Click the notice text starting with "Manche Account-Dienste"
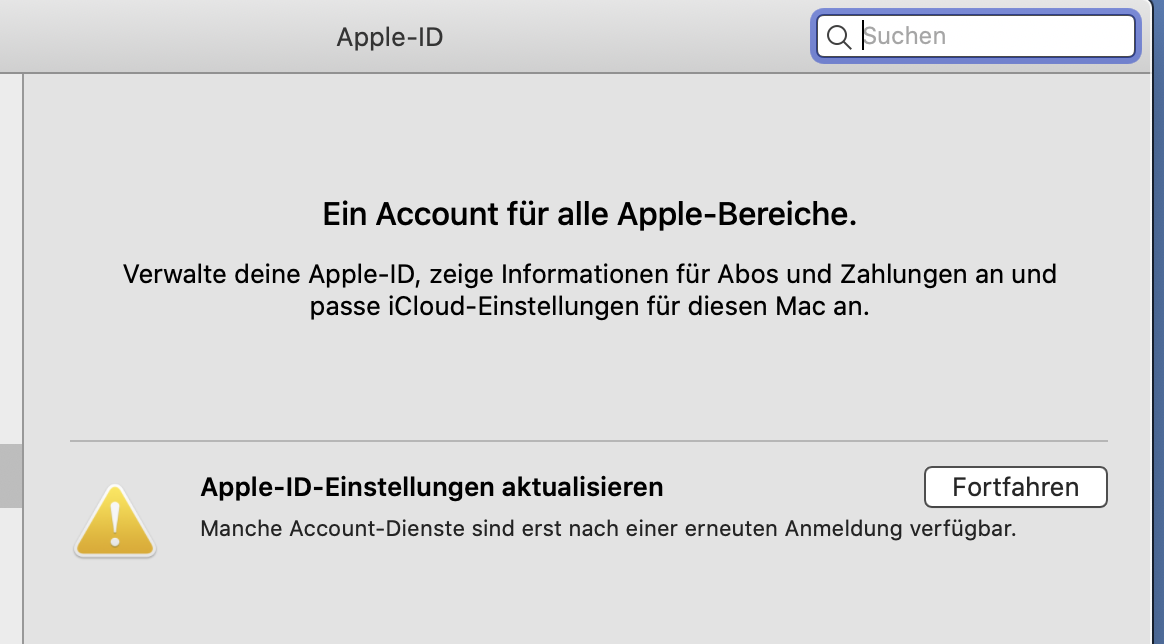 coord(608,528)
